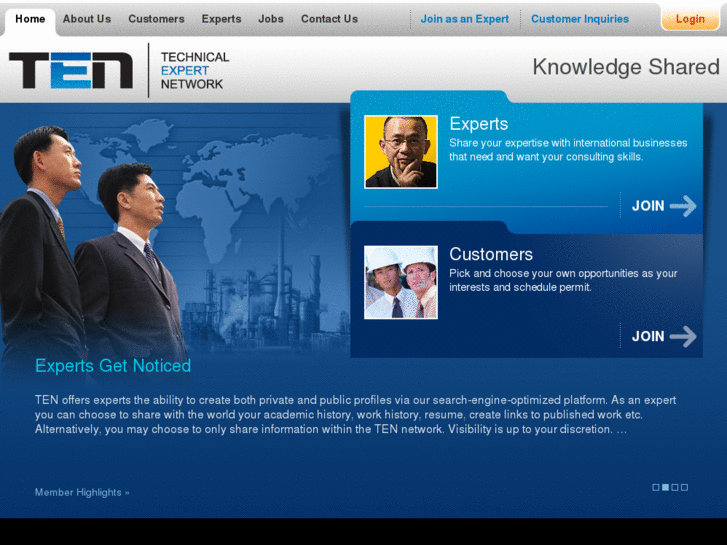Viewport: 727px width, 545px height.
Task: Navigate to the Jobs page
Action: click(271, 19)
